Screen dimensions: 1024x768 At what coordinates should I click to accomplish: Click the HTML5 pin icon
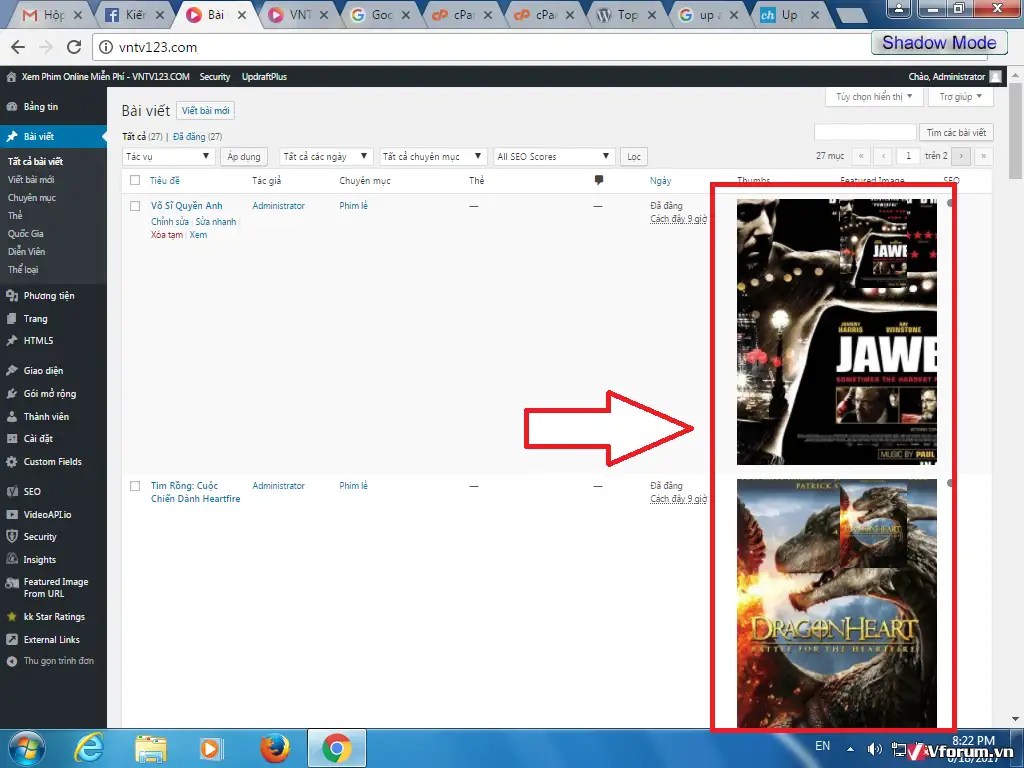(12, 340)
